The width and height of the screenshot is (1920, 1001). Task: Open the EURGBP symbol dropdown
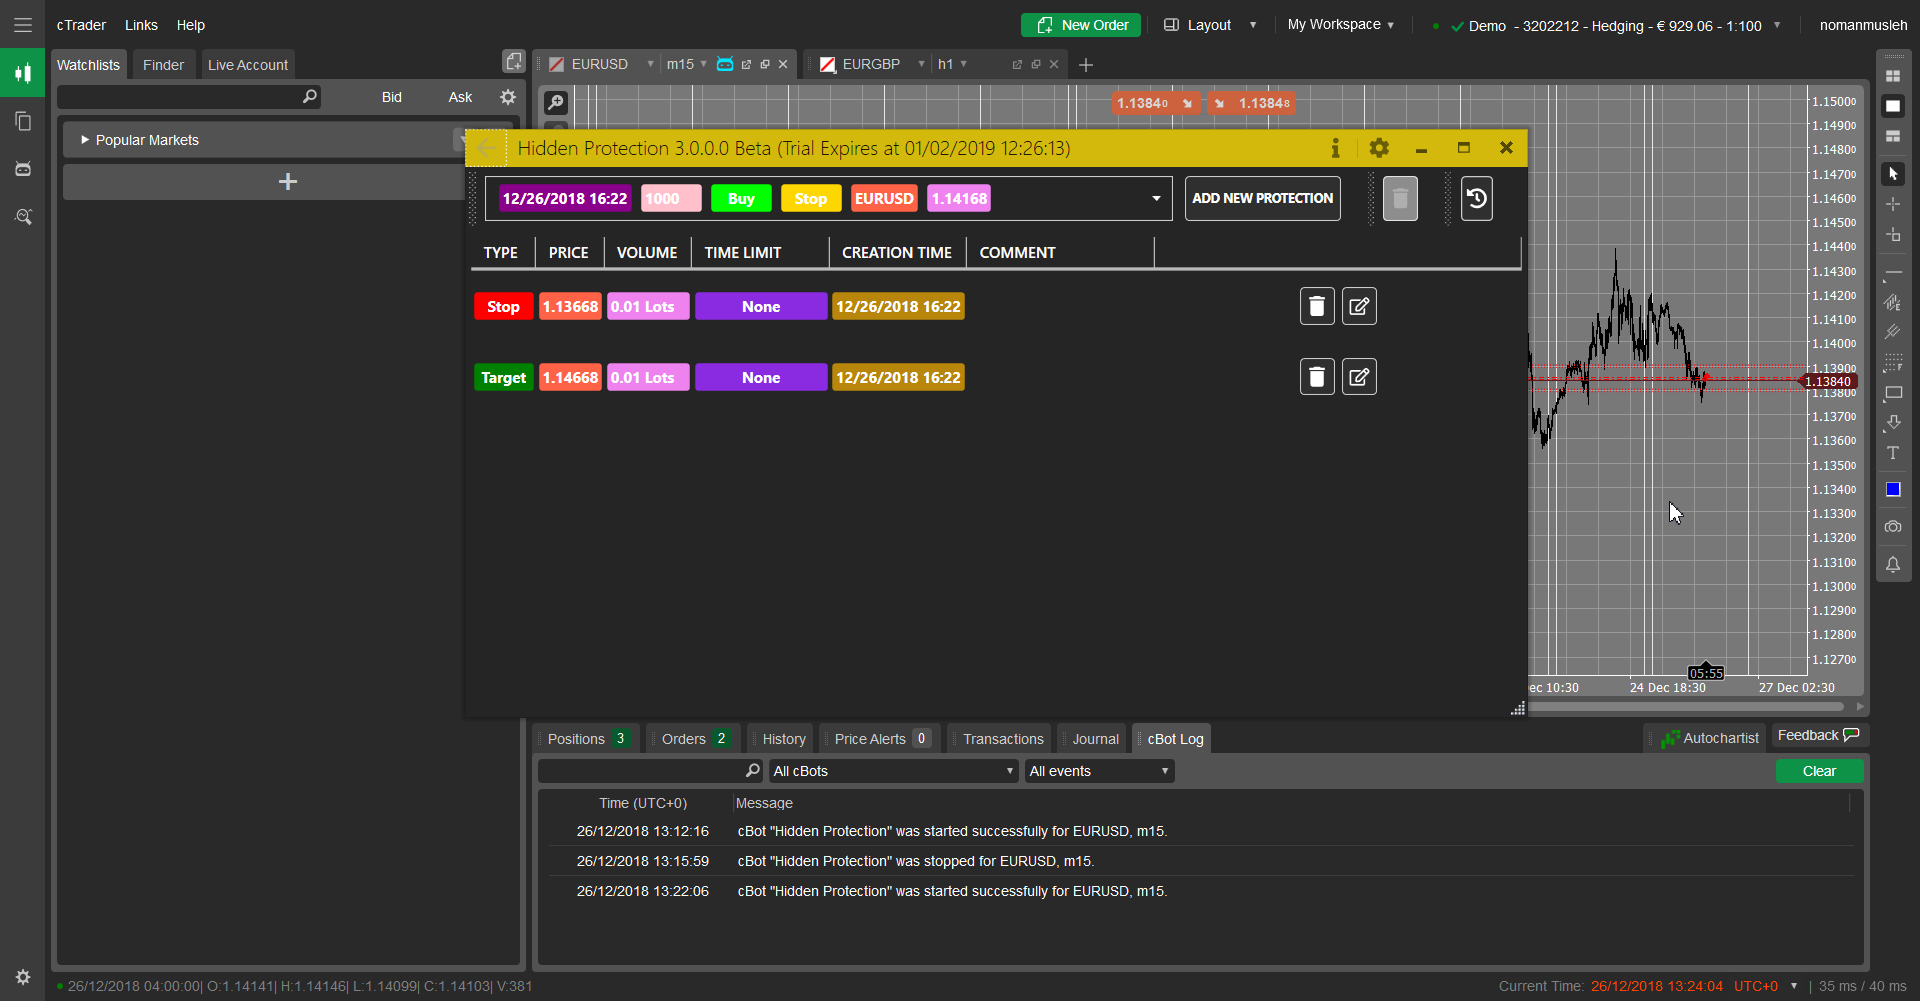pos(921,64)
